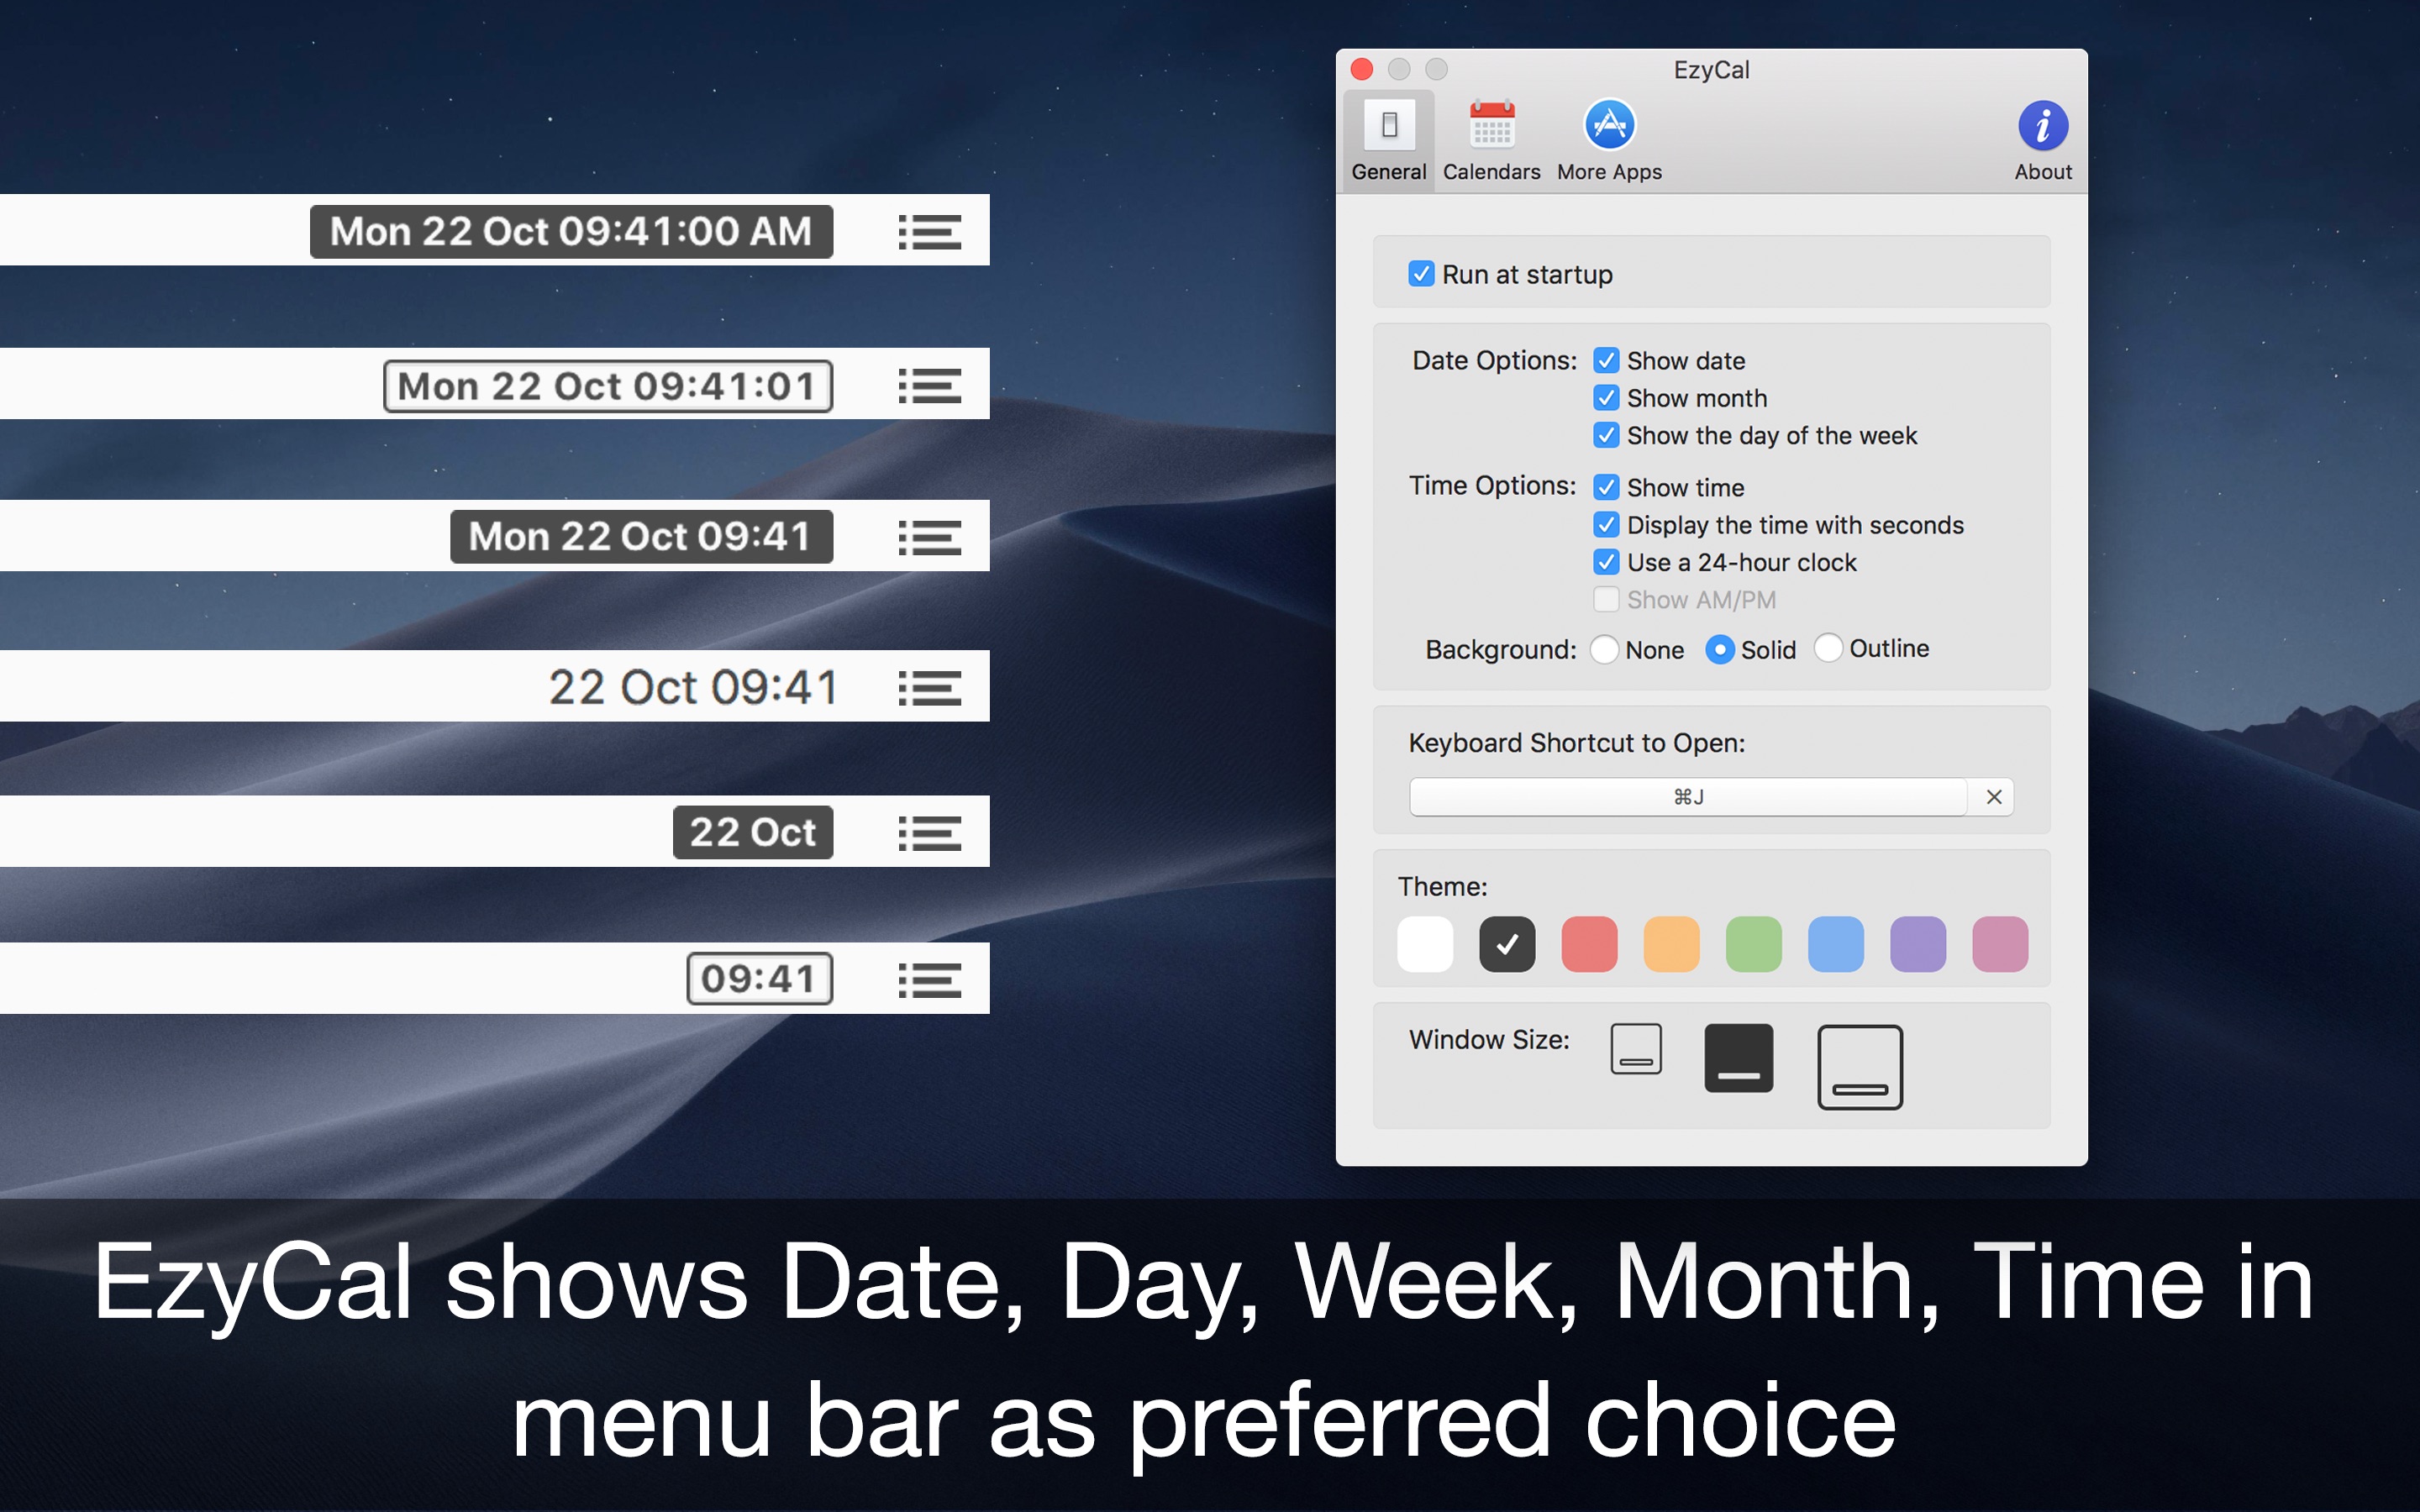Pick the red theme color swatch
This screenshot has width=2420, height=1512.
pos(1589,944)
